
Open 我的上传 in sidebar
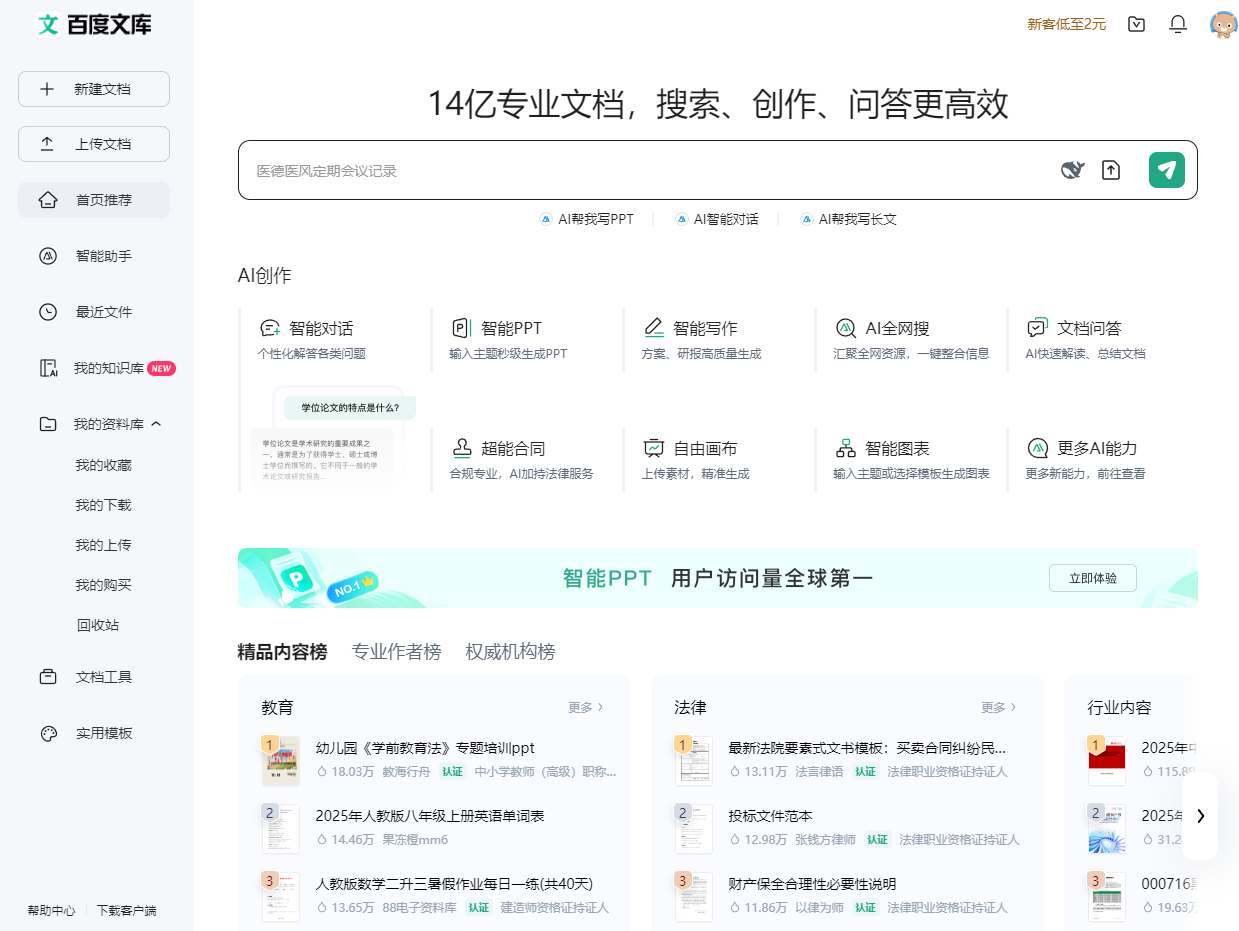(103, 545)
